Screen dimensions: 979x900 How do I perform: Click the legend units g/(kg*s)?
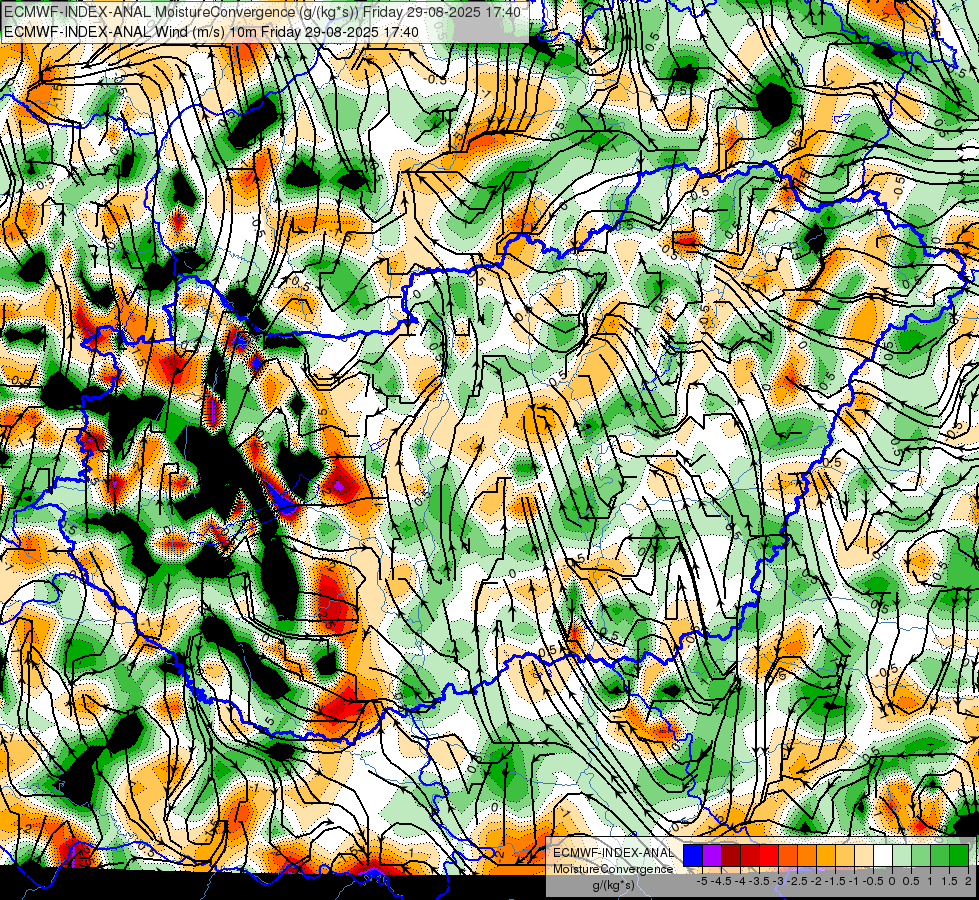tap(614, 885)
